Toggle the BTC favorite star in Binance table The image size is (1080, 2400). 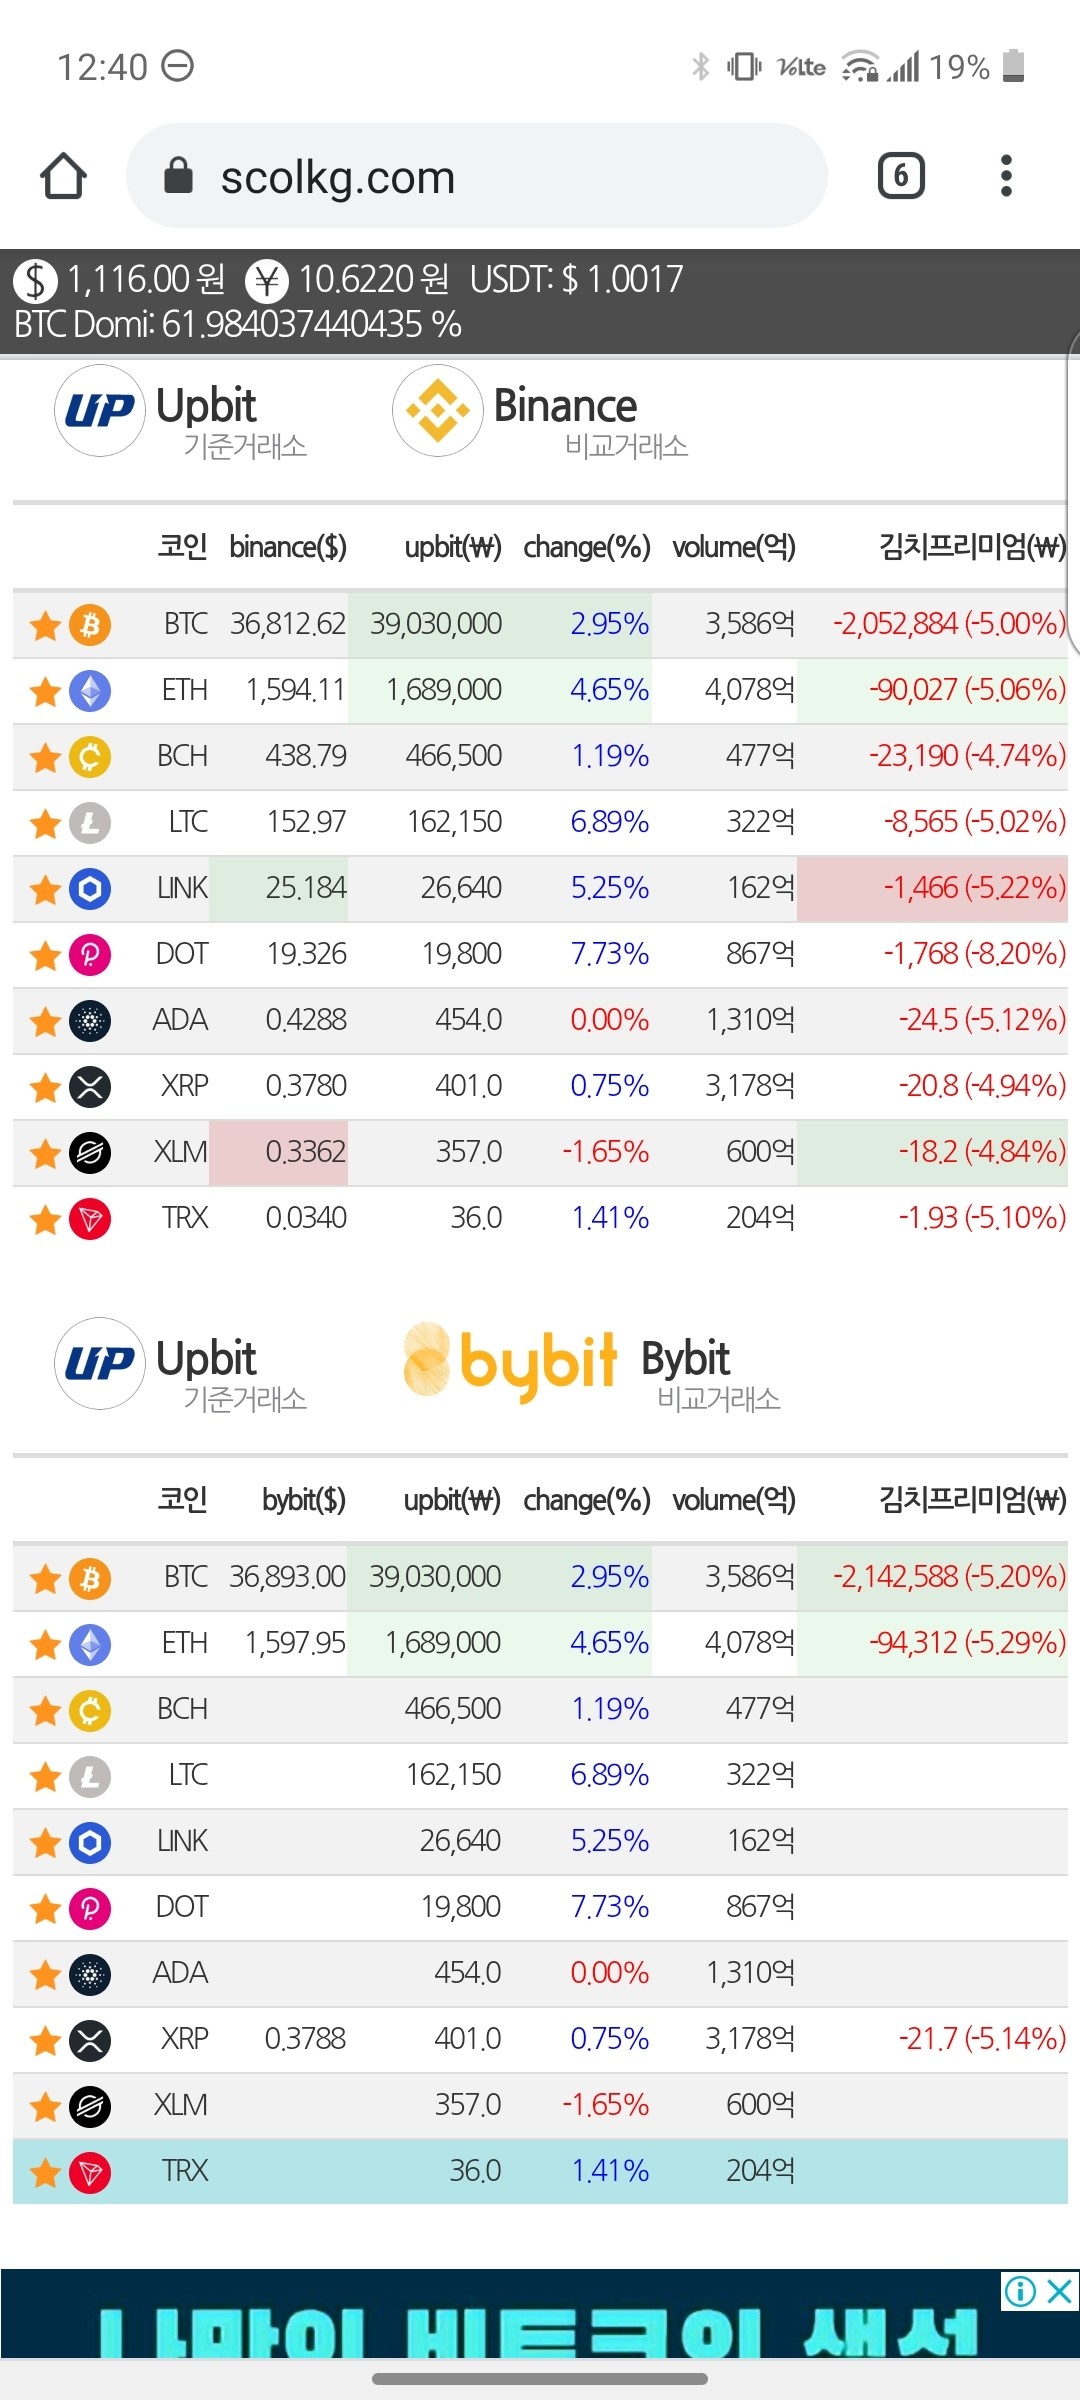(x=45, y=626)
